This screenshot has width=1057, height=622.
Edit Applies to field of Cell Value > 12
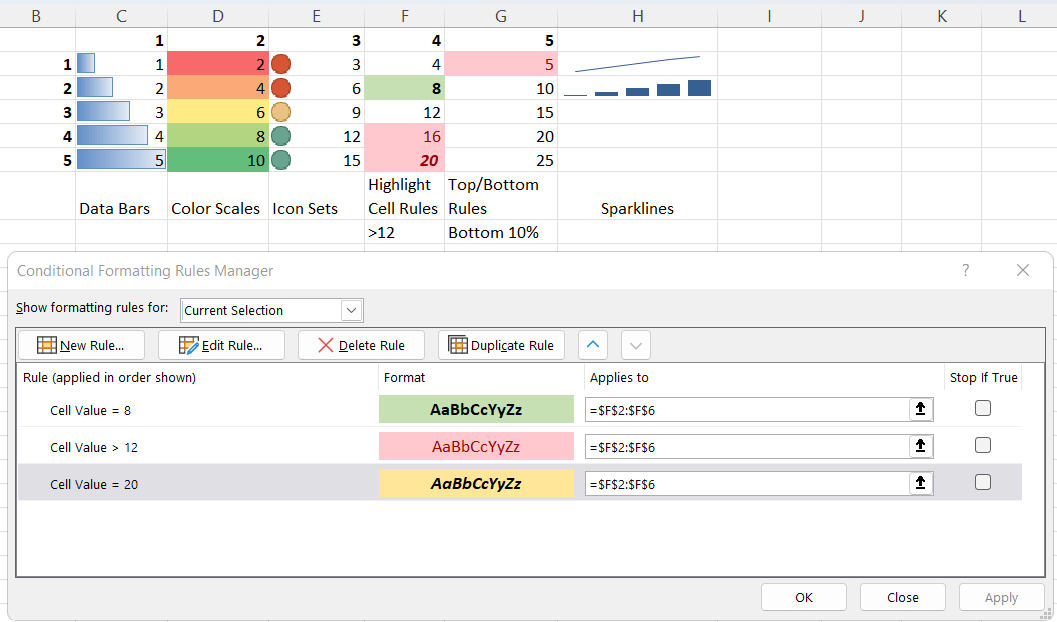pos(747,447)
